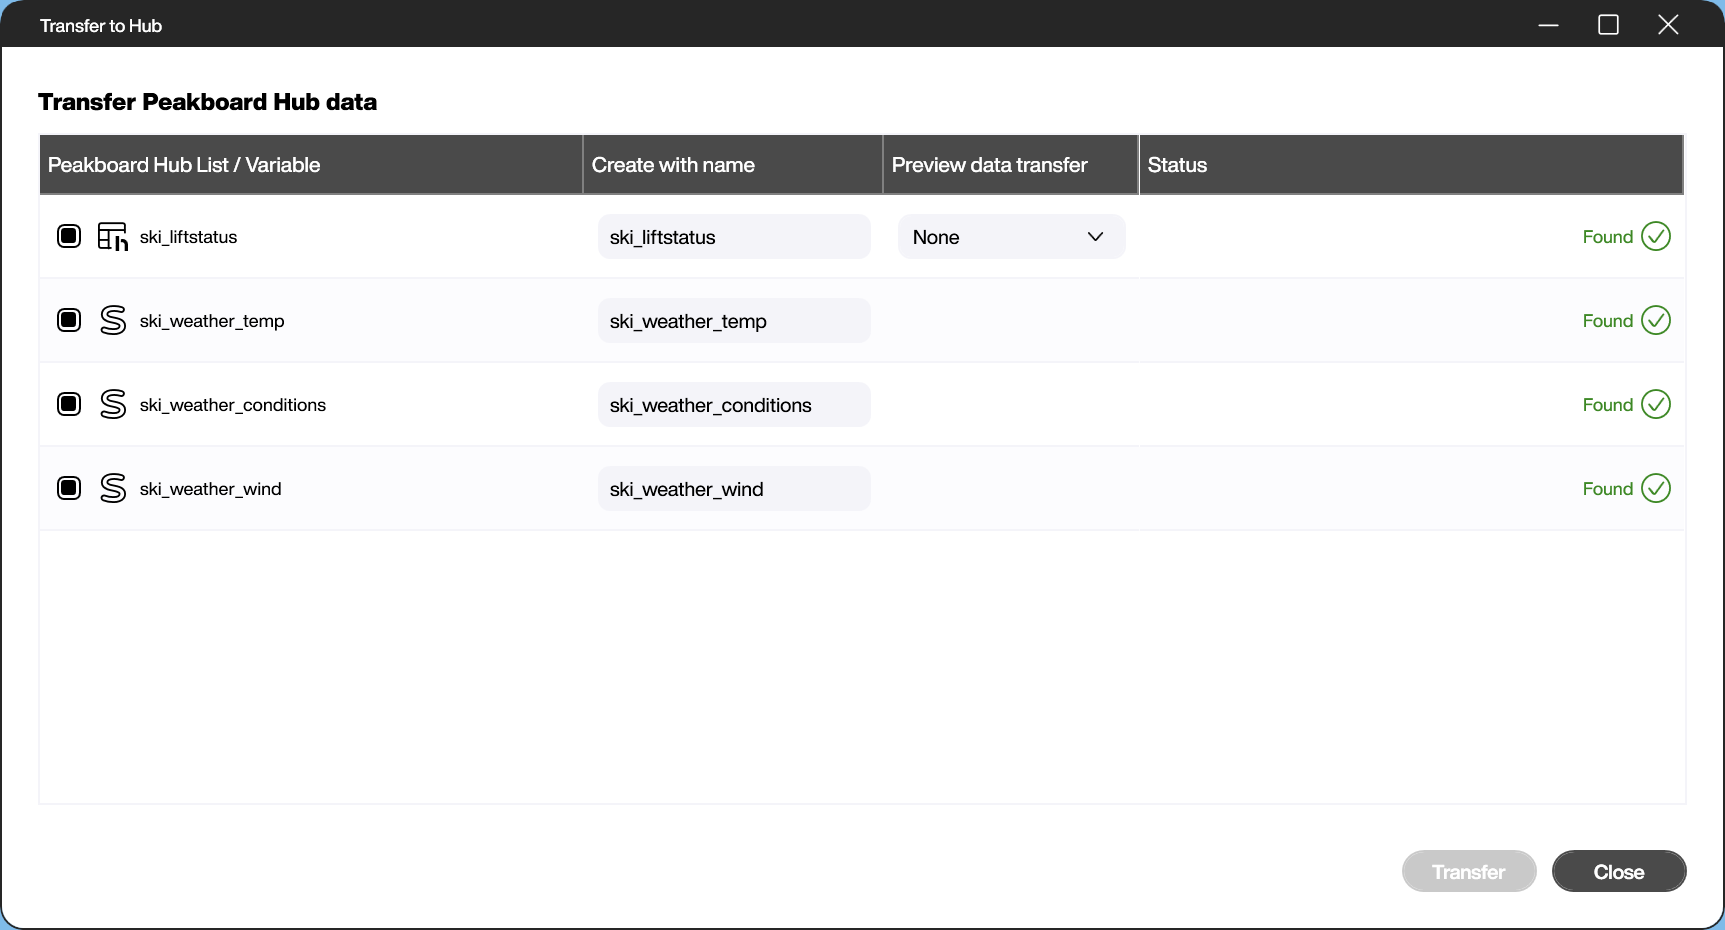Click the green checkmark icon in ski_liftstatus row
The height and width of the screenshot is (930, 1725).
click(x=1656, y=237)
